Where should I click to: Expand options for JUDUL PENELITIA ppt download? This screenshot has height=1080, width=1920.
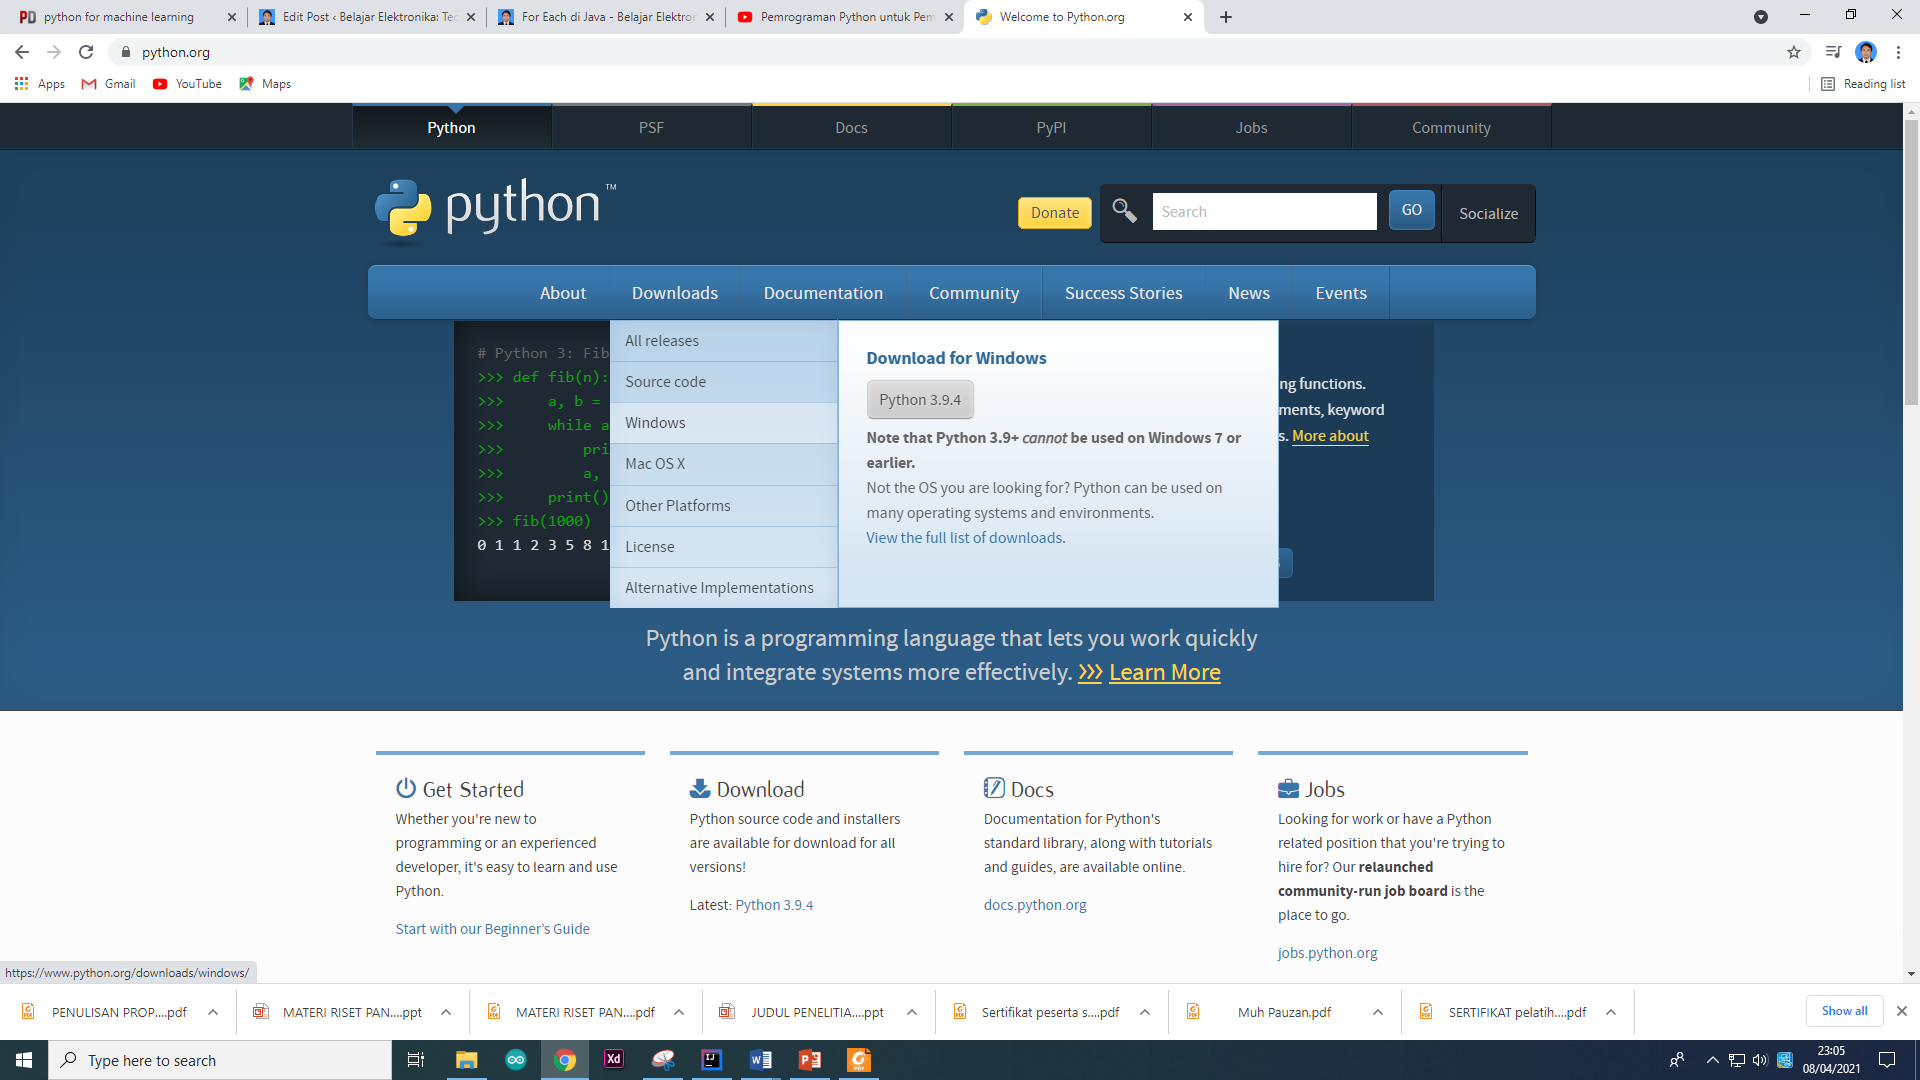[x=912, y=1012]
